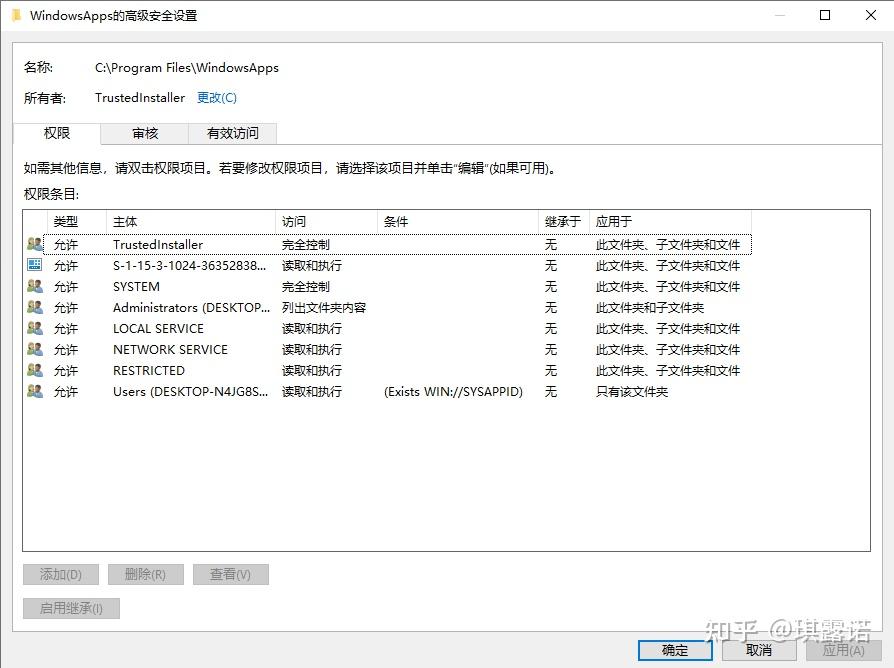Screen dimensions: 894x668
Task: Open the 有效访问 tab
Action: (x=233, y=133)
